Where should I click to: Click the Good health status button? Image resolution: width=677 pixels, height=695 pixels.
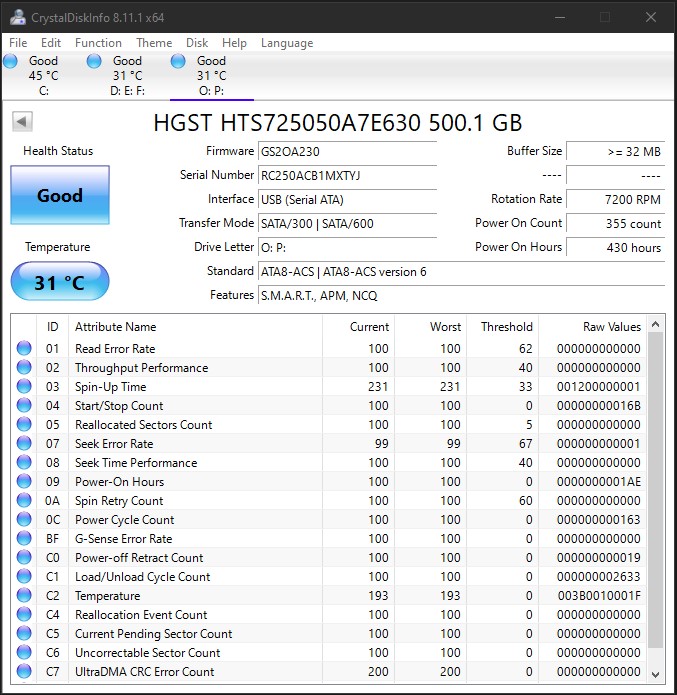coord(60,195)
